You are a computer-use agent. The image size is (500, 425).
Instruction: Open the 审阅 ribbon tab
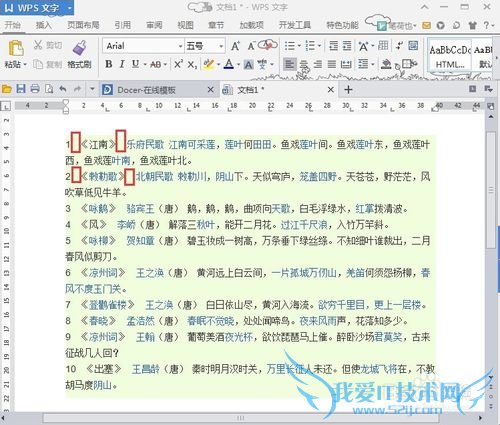click(154, 25)
